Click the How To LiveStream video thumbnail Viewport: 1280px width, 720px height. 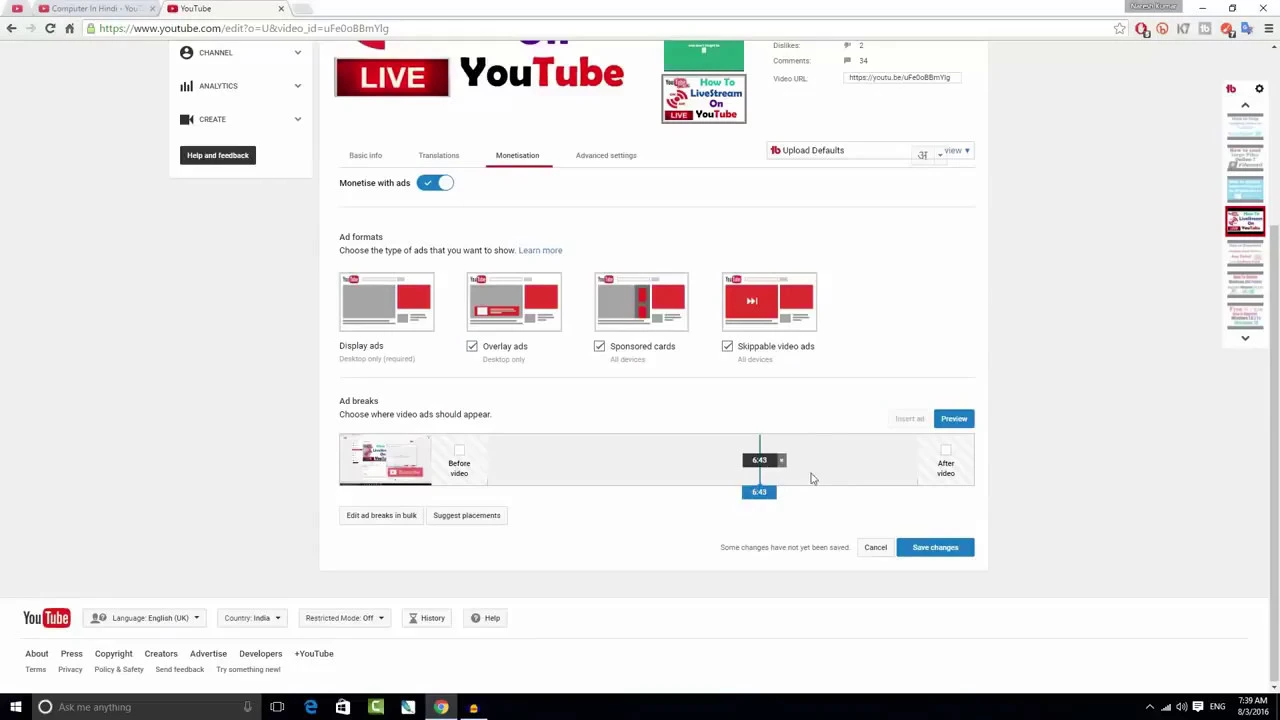click(x=704, y=99)
